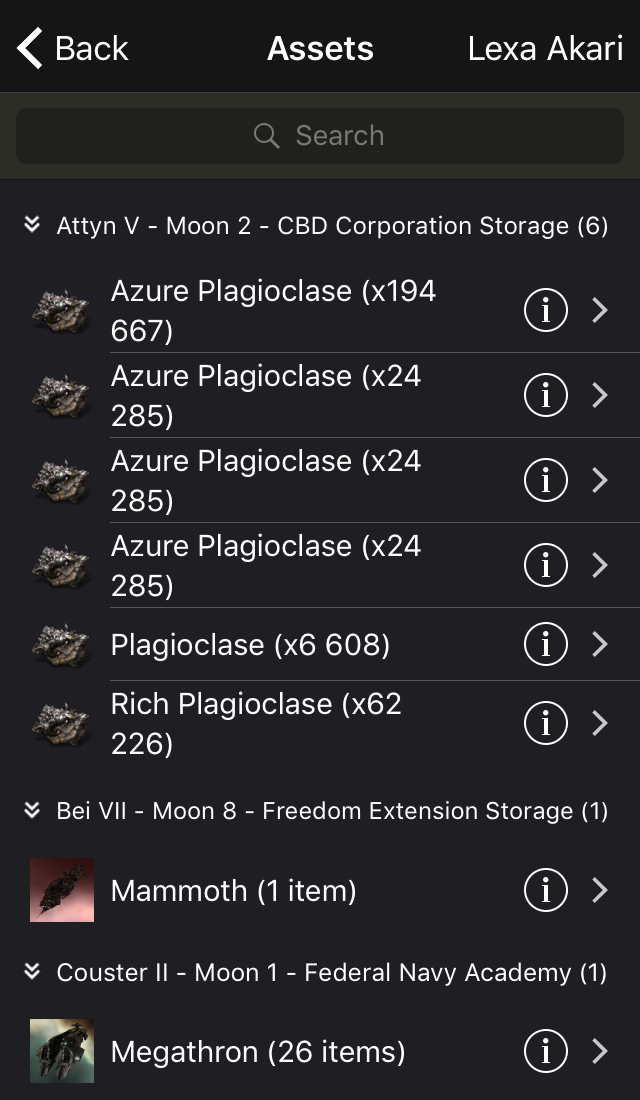The image size is (640, 1100).
Task: Go Back to the previous screen
Action: click(73, 48)
